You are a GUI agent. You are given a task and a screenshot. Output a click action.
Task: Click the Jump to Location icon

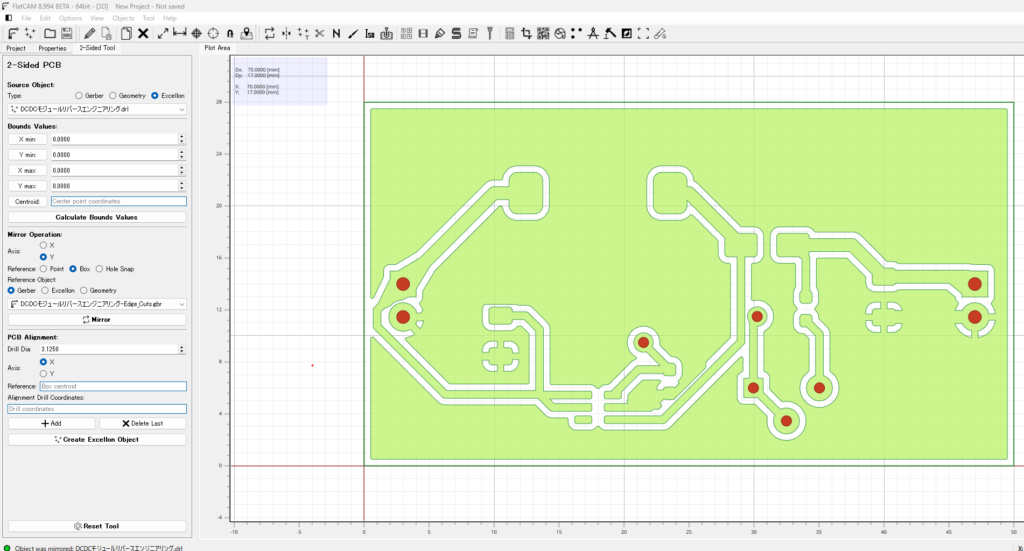click(230, 33)
